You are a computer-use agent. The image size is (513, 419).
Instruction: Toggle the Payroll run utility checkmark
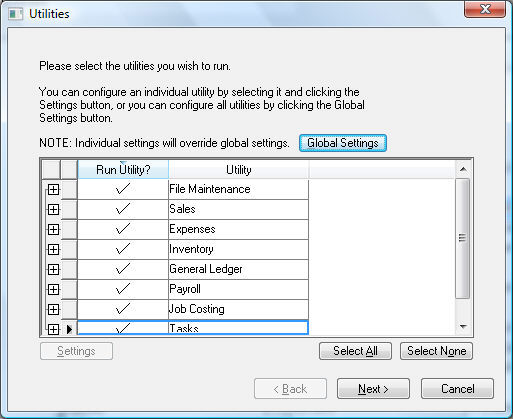pyautogui.click(x=123, y=289)
